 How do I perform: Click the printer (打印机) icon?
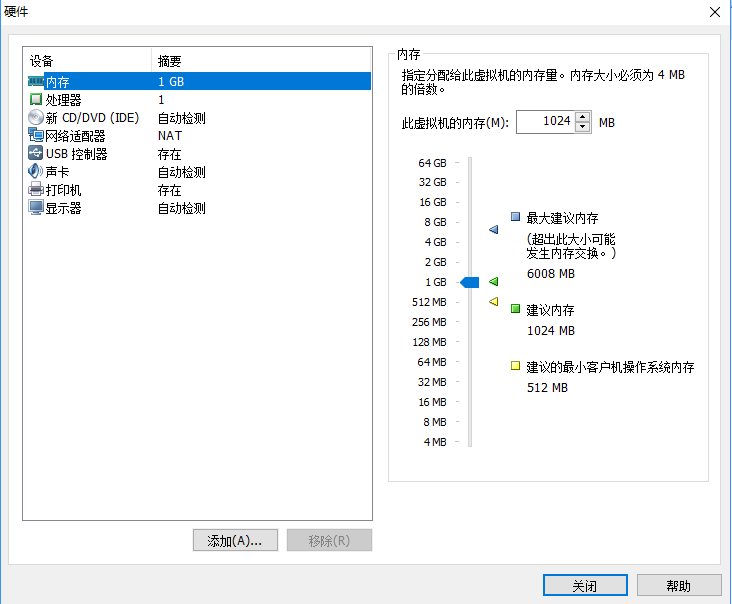pos(36,189)
